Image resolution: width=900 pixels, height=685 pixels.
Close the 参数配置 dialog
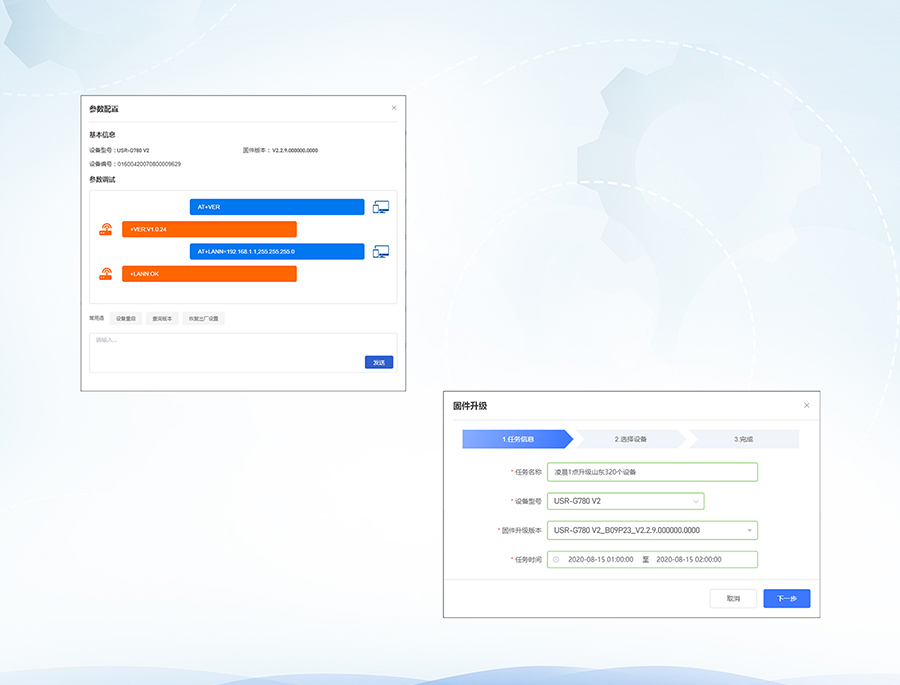click(x=394, y=108)
